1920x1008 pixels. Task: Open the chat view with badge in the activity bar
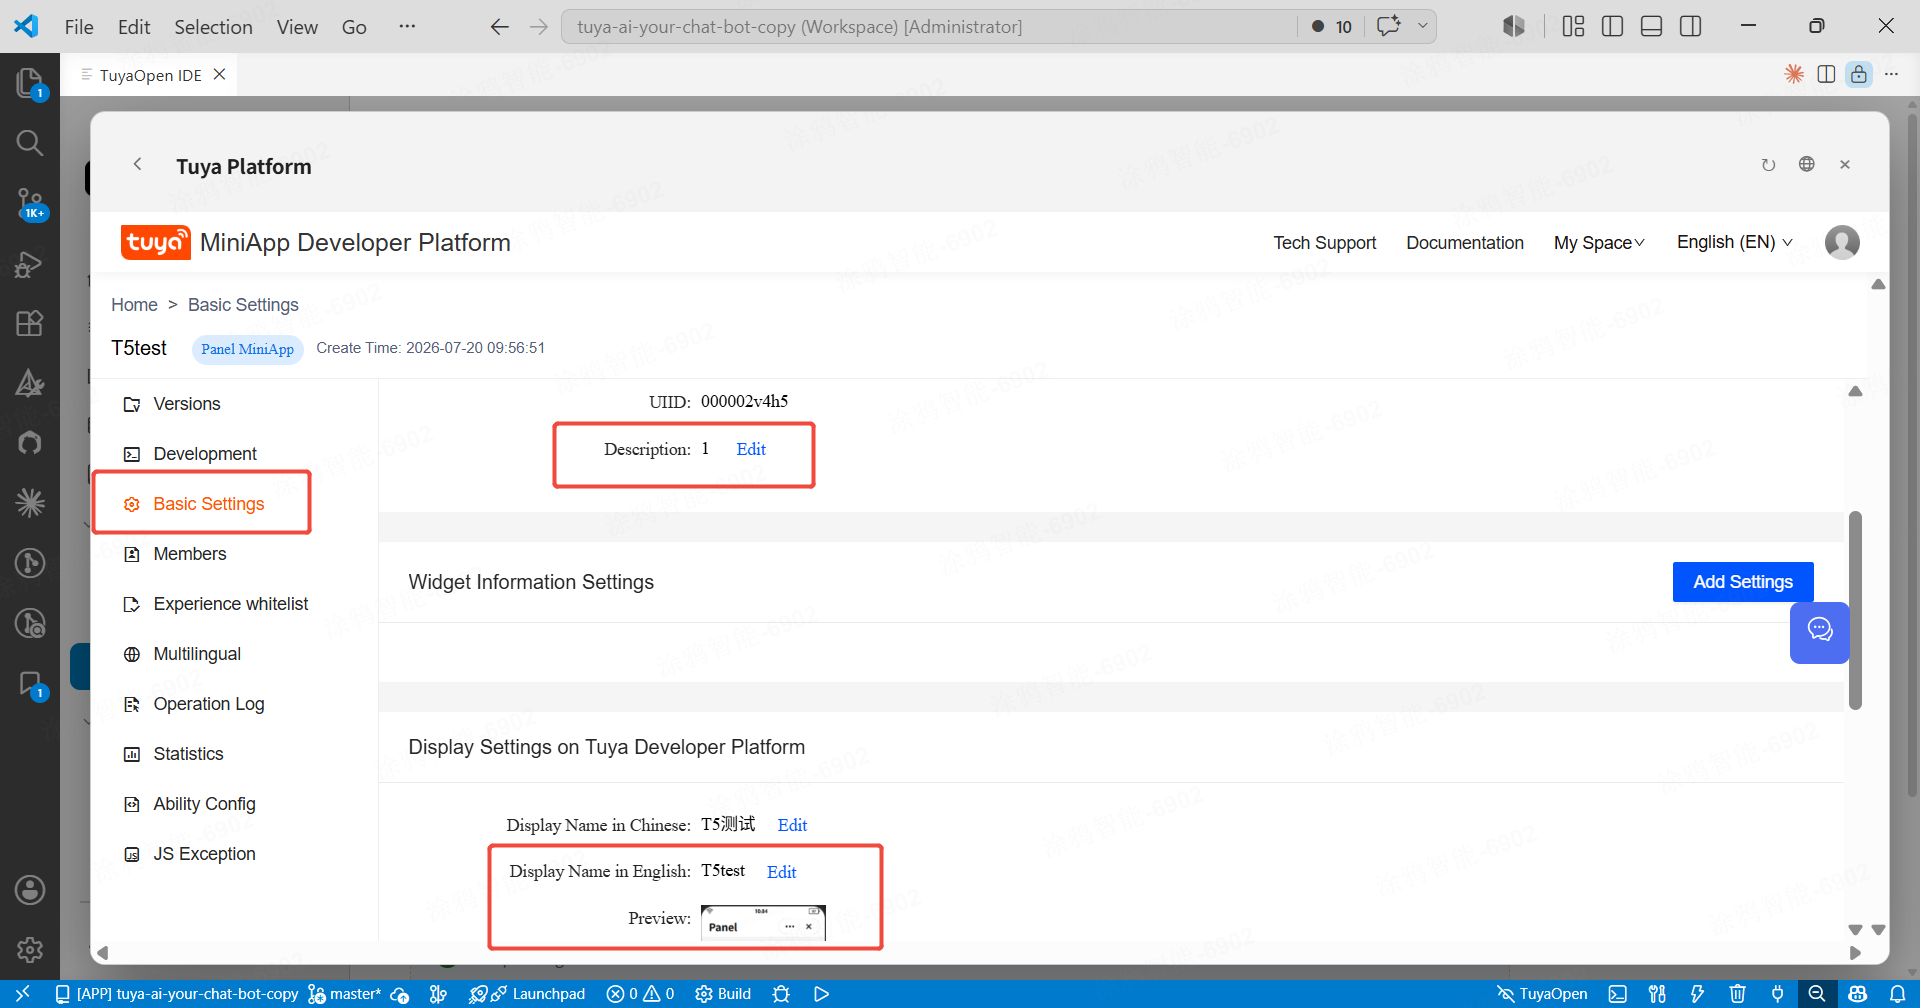30,685
